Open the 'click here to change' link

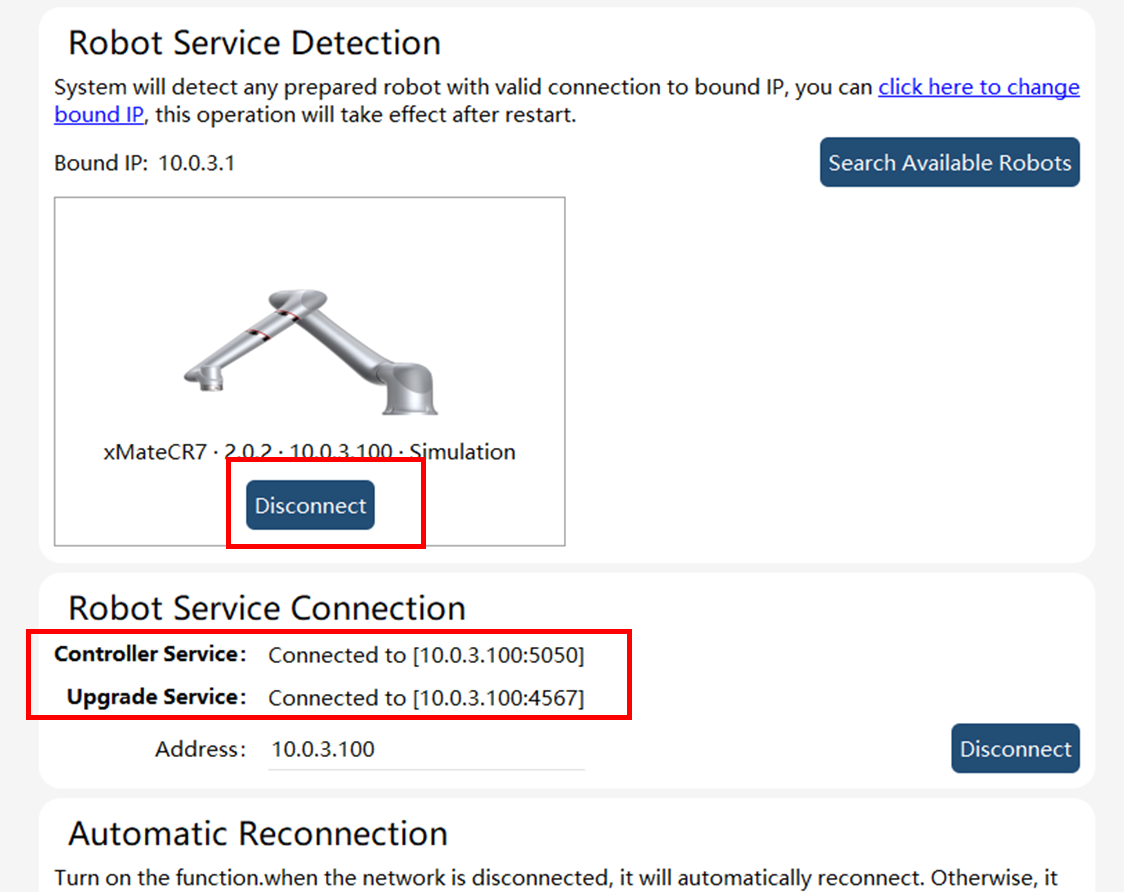coord(978,87)
